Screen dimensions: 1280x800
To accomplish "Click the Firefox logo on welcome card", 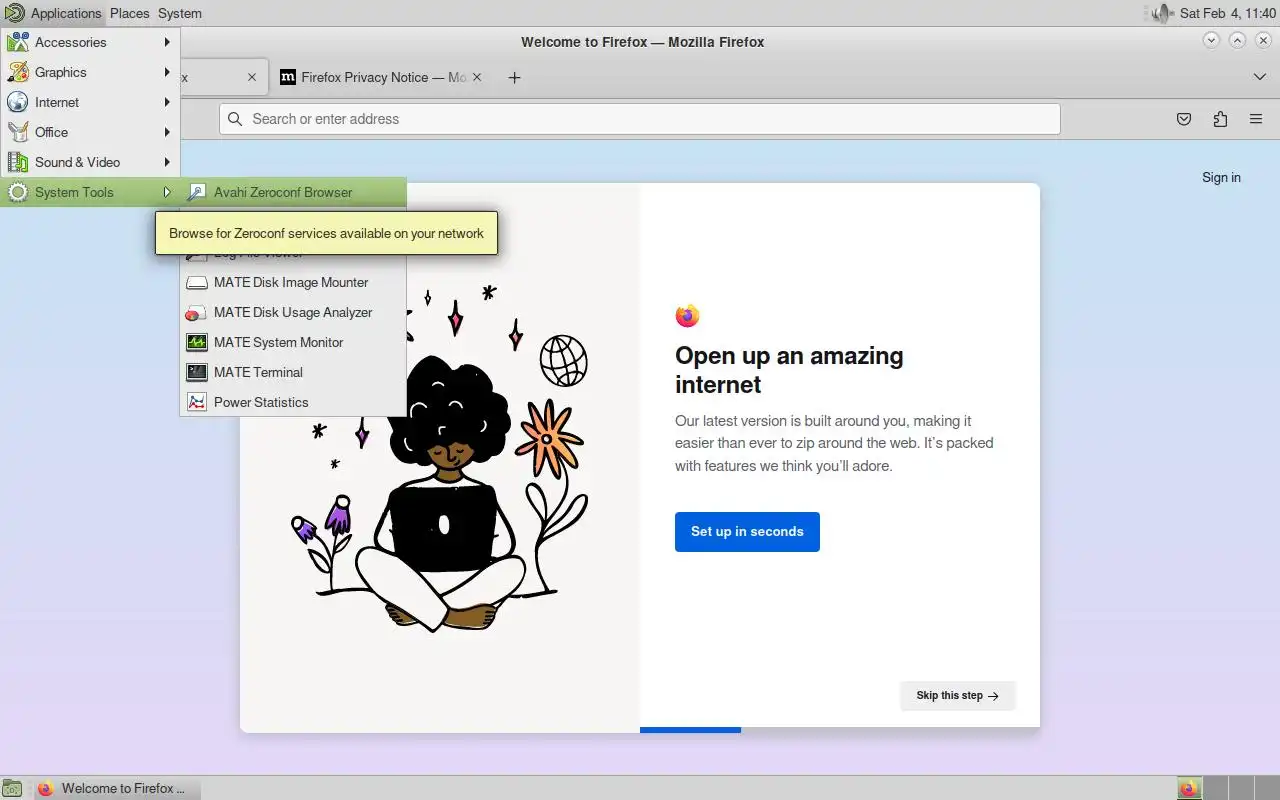I will tap(687, 316).
